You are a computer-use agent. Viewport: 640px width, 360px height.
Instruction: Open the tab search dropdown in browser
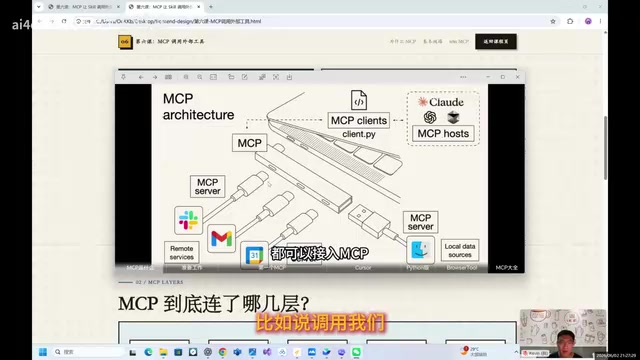[x=39, y=7]
